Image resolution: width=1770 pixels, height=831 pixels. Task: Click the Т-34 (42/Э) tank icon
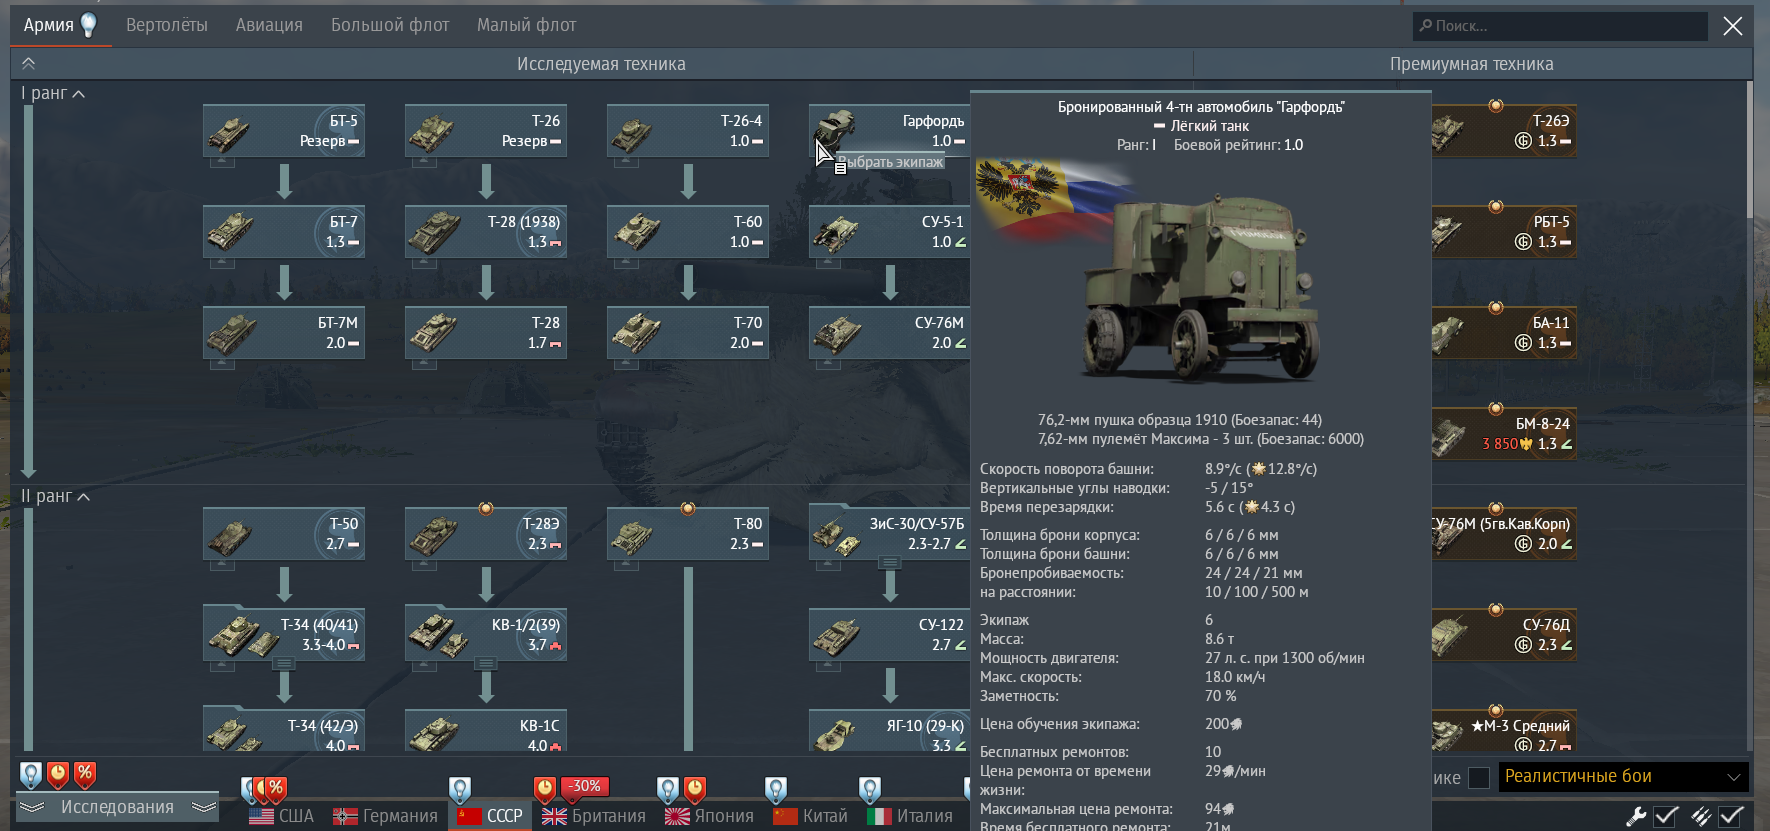click(235, 735)
